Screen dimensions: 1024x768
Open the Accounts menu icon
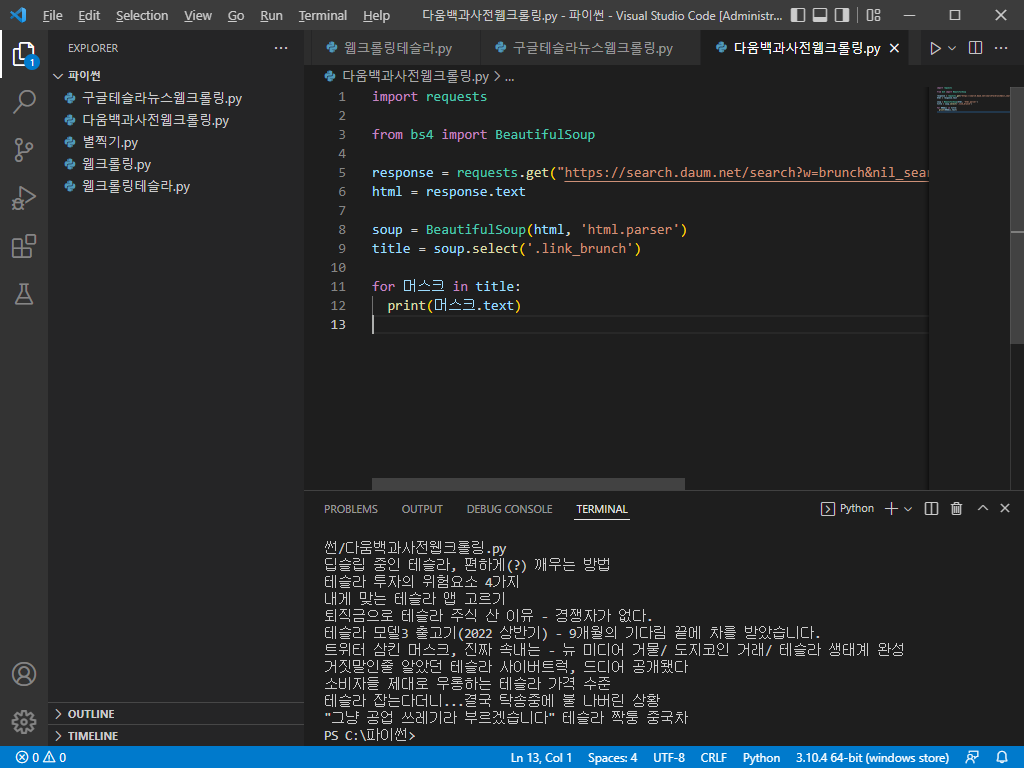(24, 674)
